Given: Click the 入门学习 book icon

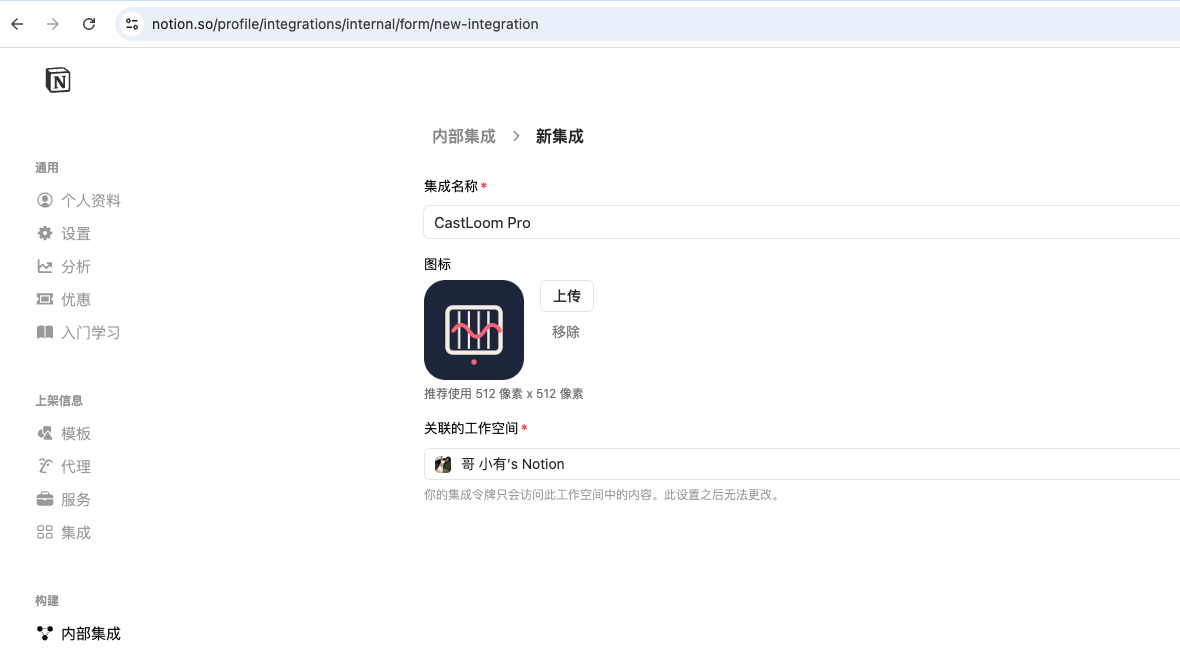Looking at the screenshot, I should pyautogui.click(x=45, y=332).
